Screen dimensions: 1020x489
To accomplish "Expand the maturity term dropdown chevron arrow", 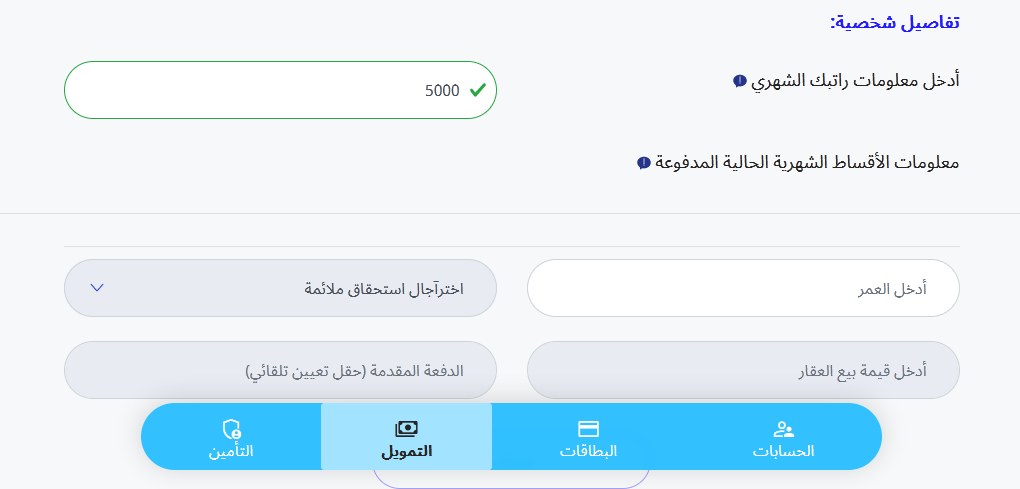I will pyautogui.click(x=97, y=288).
